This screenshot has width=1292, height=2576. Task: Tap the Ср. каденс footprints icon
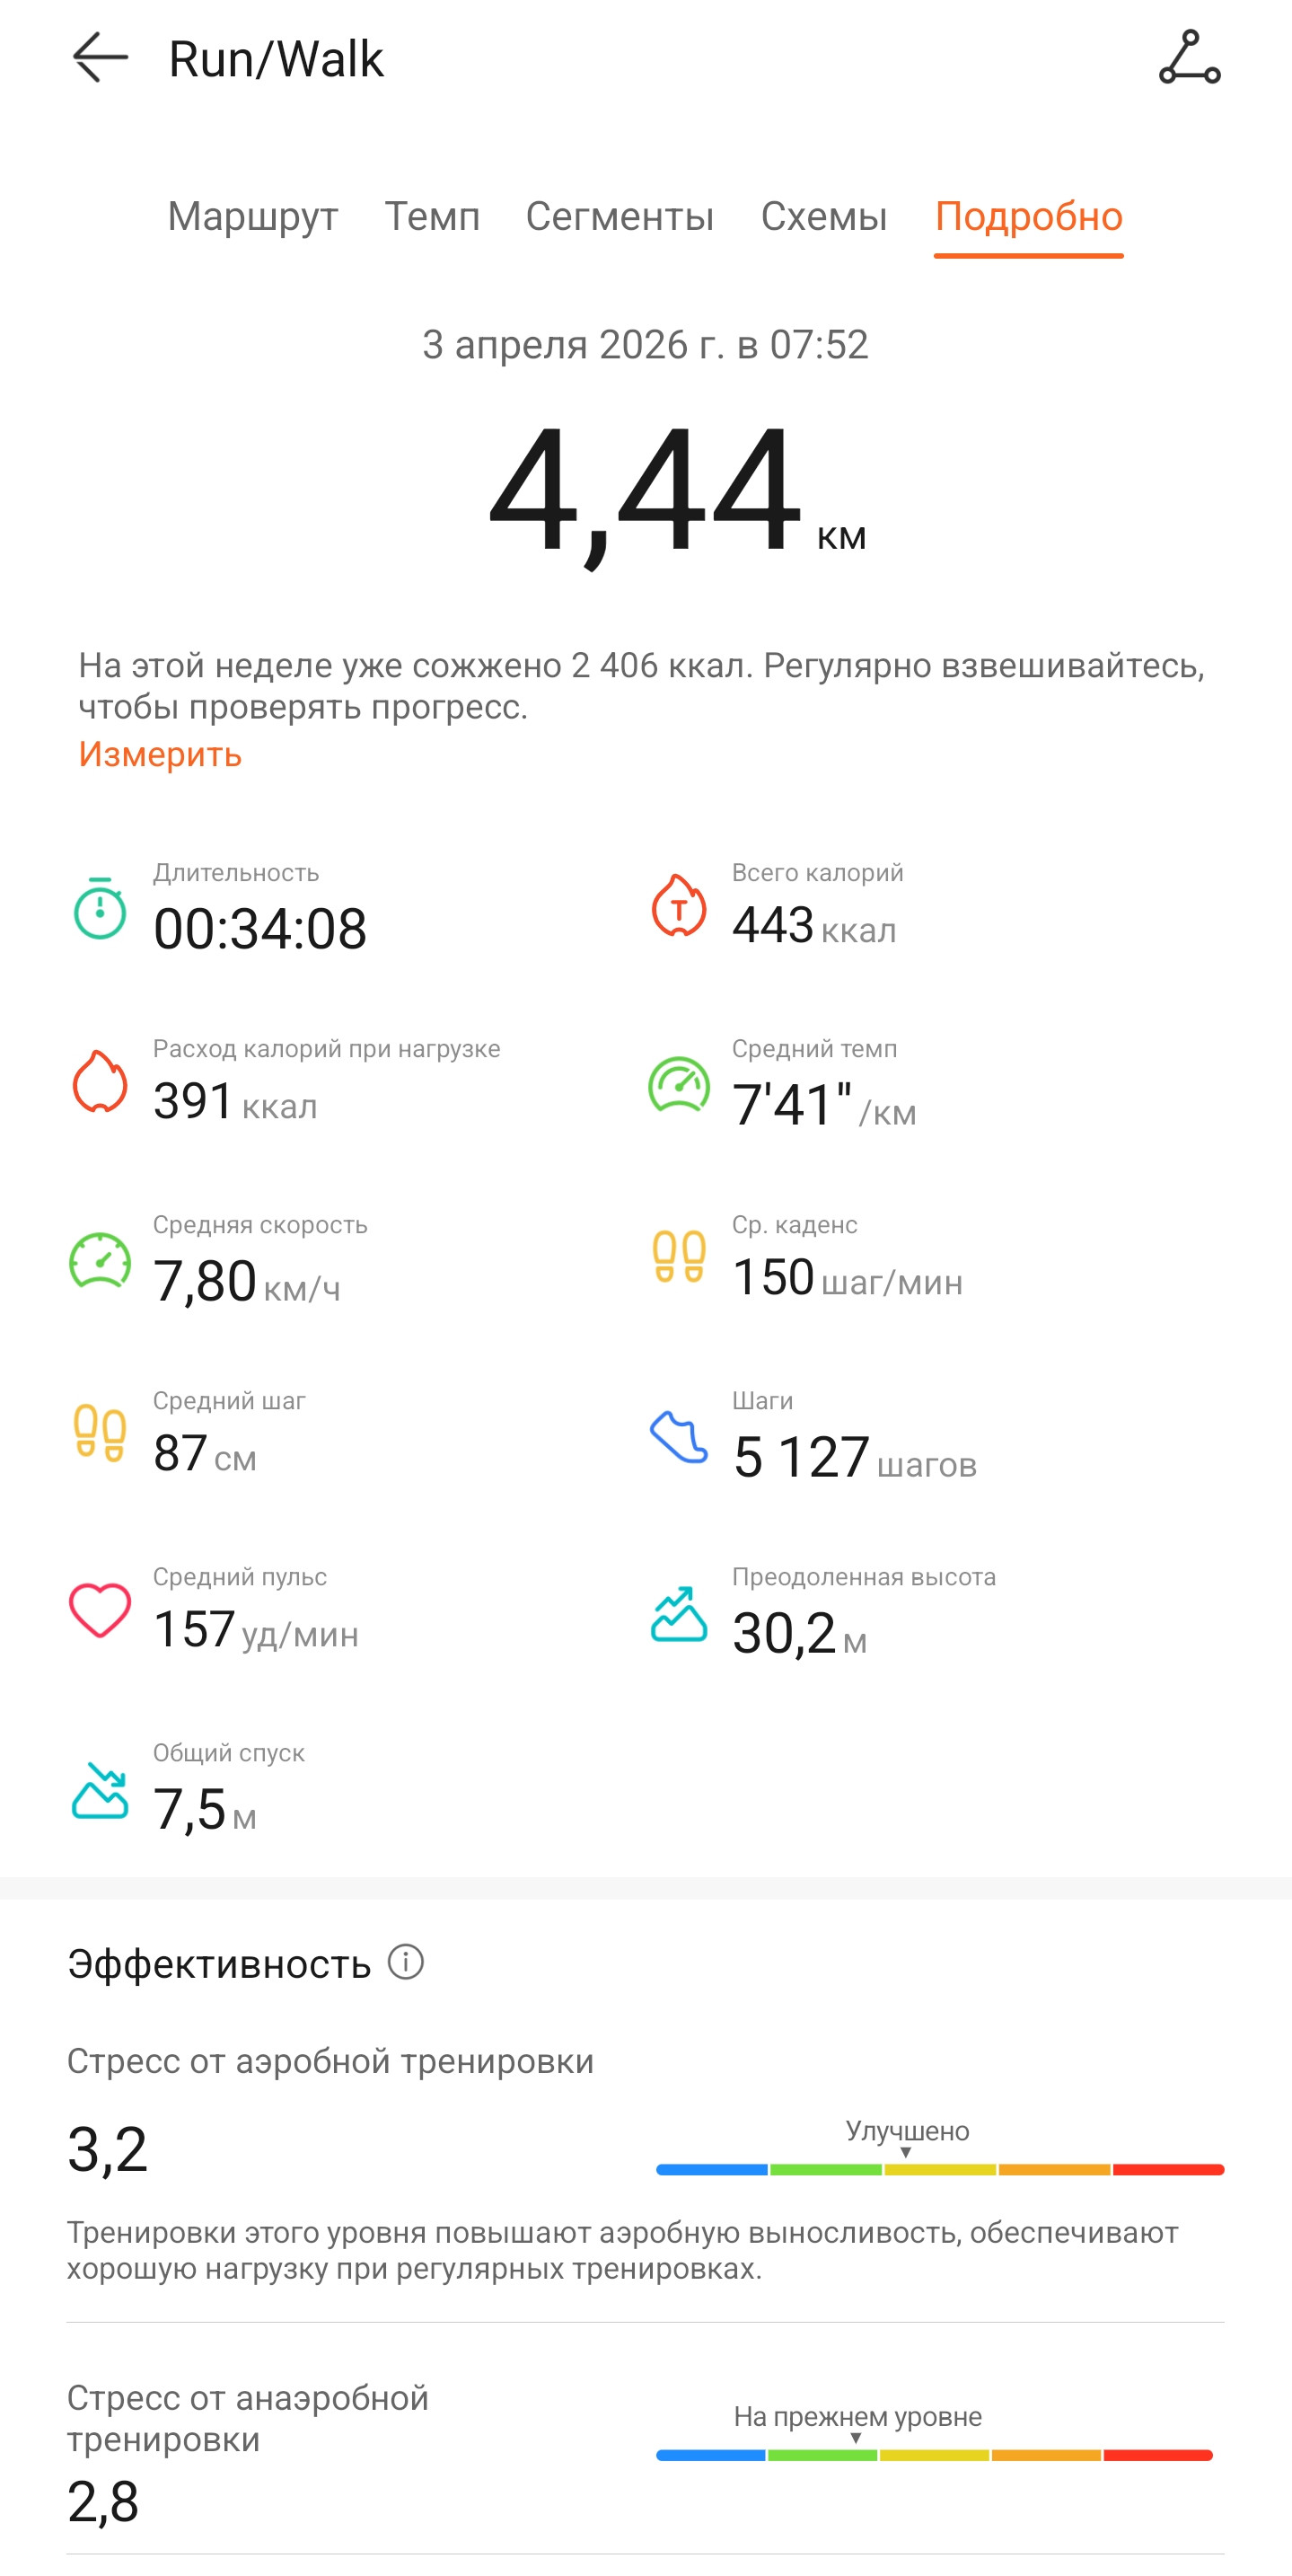pyautogui.click(x=679, y=1256)
